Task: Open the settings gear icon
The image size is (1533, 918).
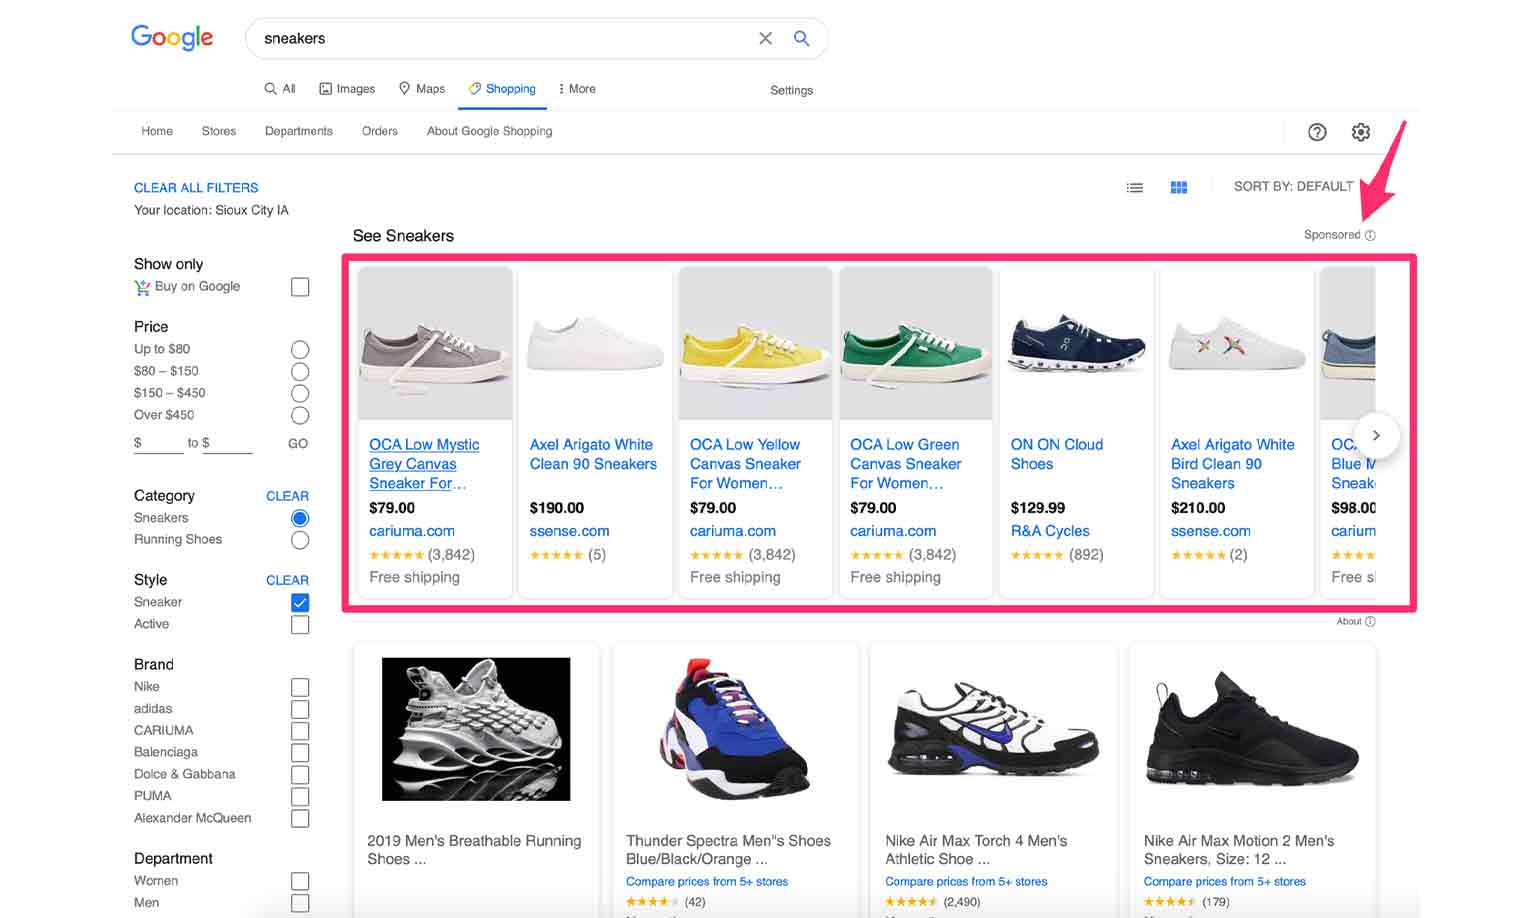Action: pos(1360,132)
